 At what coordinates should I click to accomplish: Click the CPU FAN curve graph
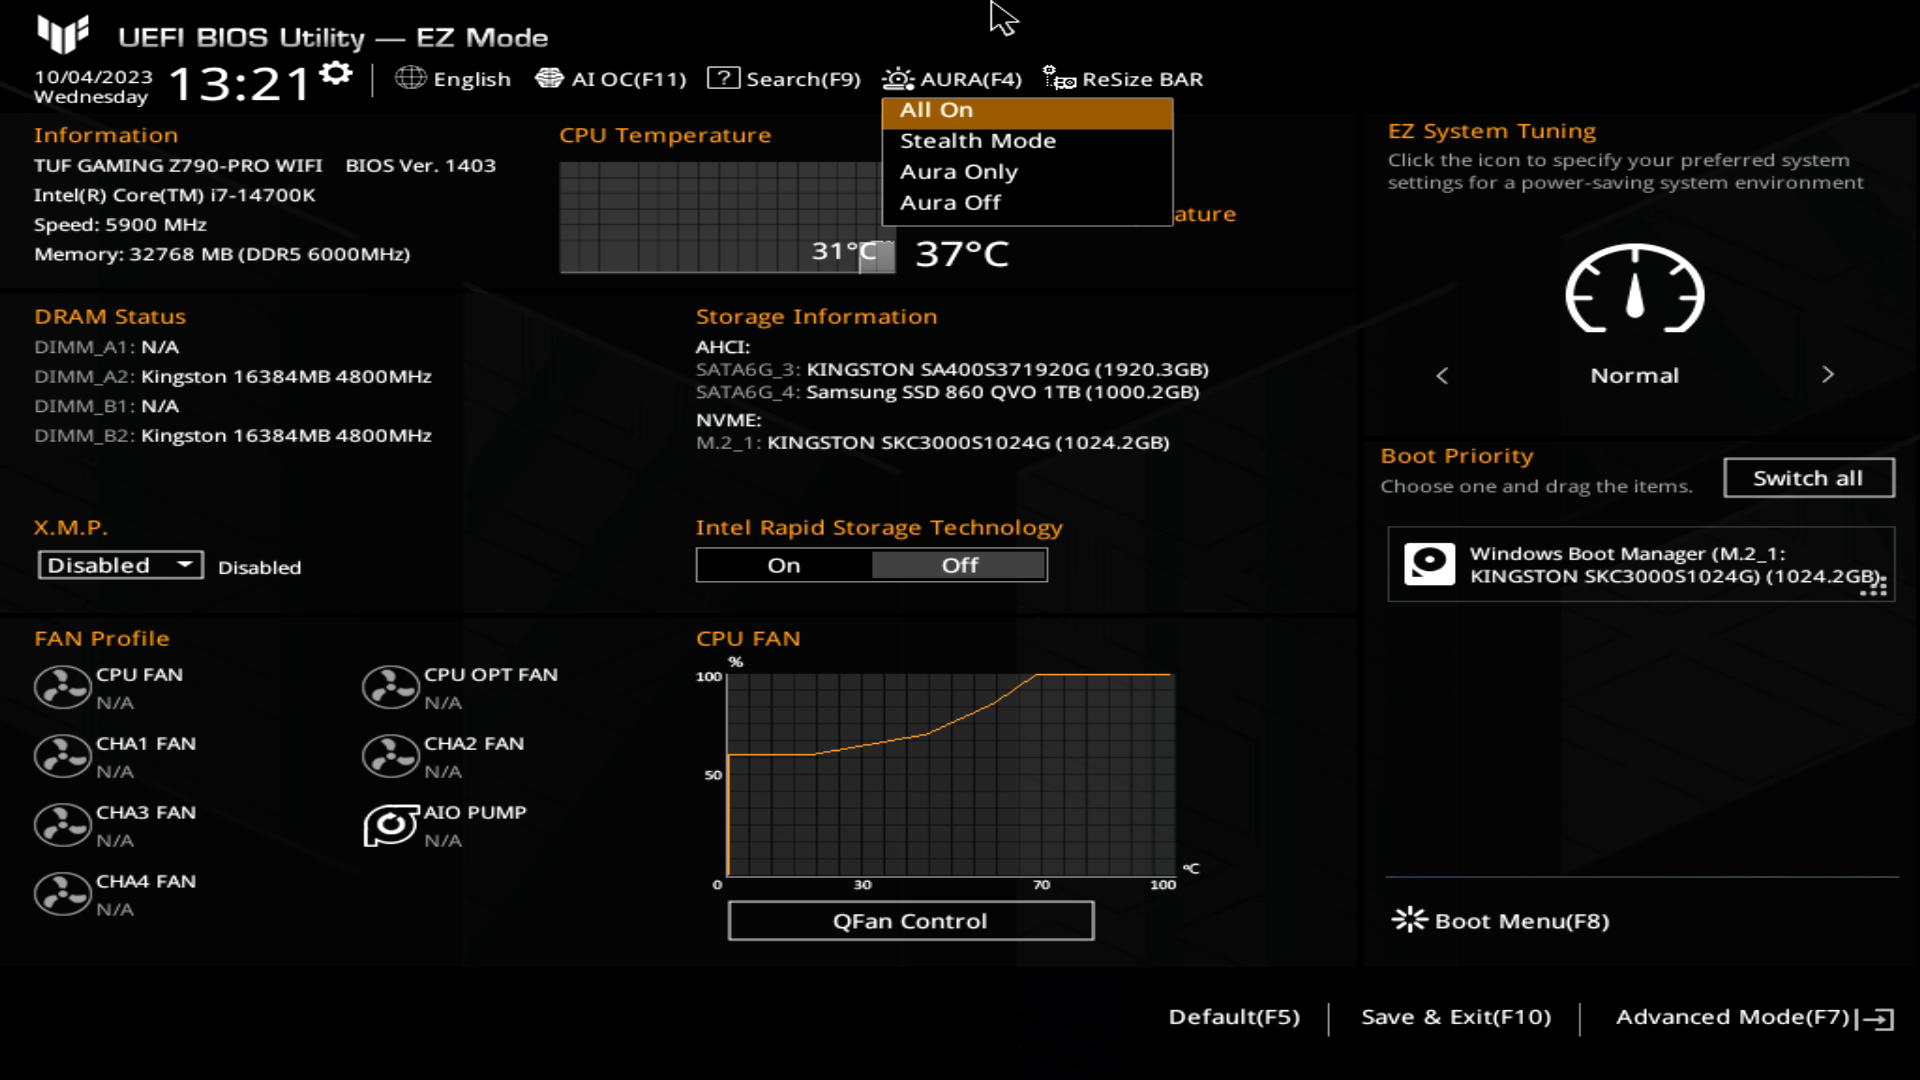click(x=950, y=775)
